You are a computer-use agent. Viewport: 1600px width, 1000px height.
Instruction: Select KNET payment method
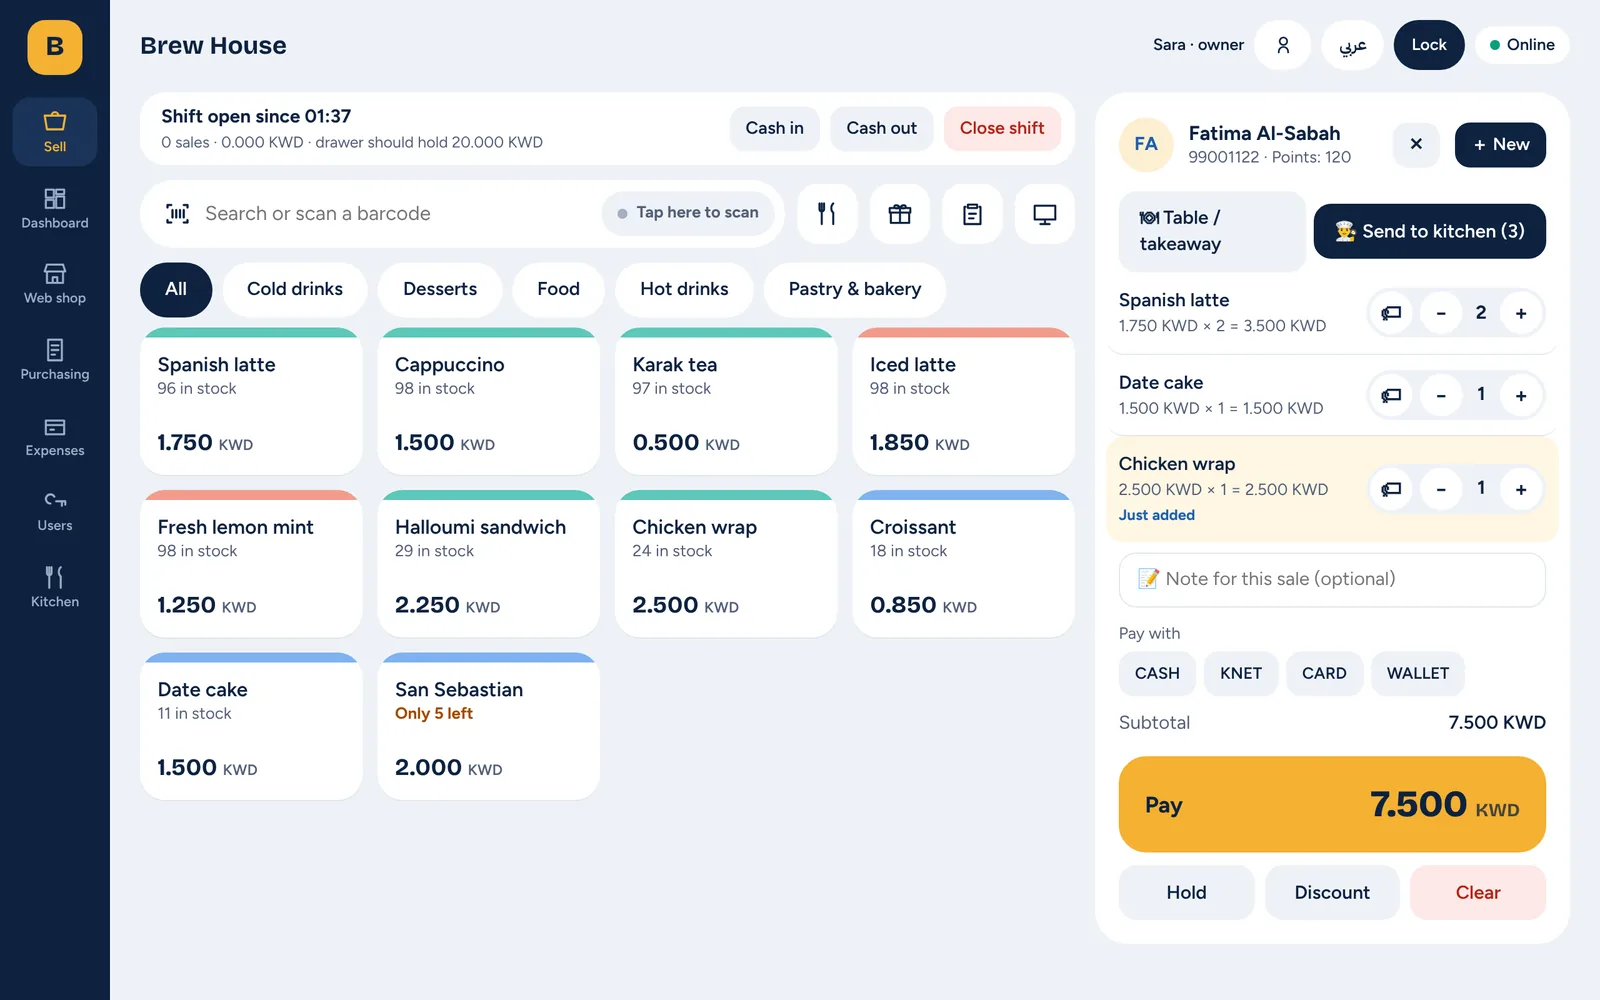(x=1241, y=673)
